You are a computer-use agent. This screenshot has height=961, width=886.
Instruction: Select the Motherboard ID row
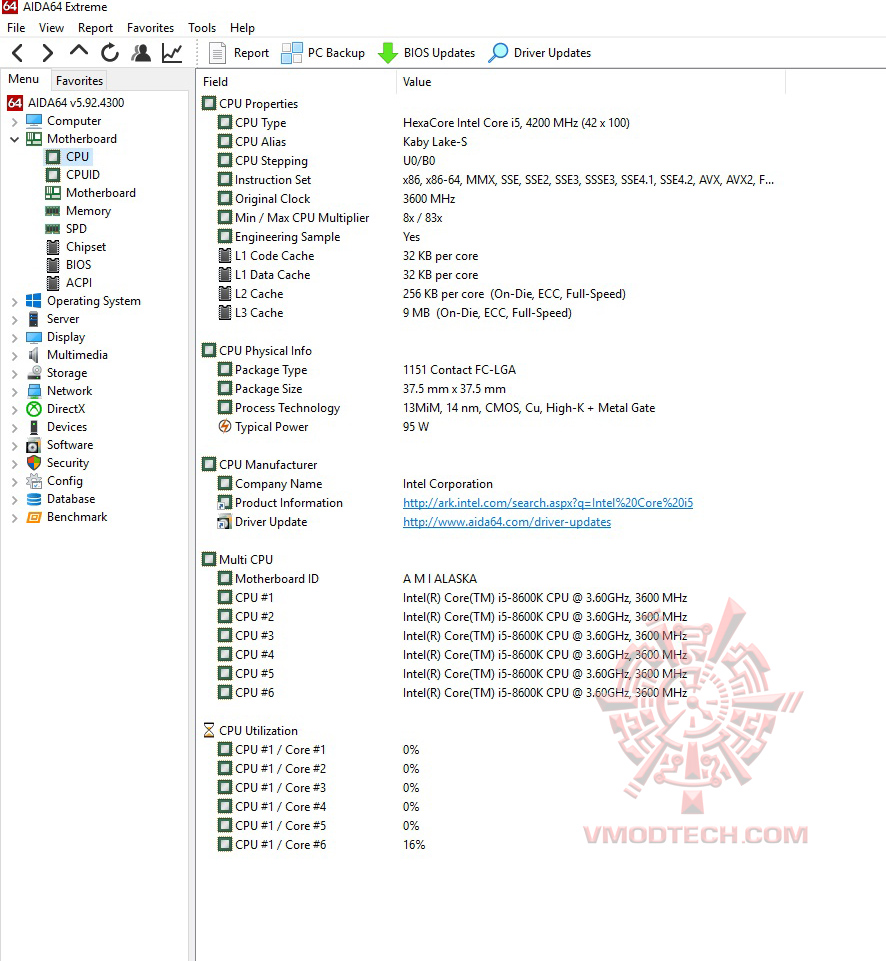490,579
